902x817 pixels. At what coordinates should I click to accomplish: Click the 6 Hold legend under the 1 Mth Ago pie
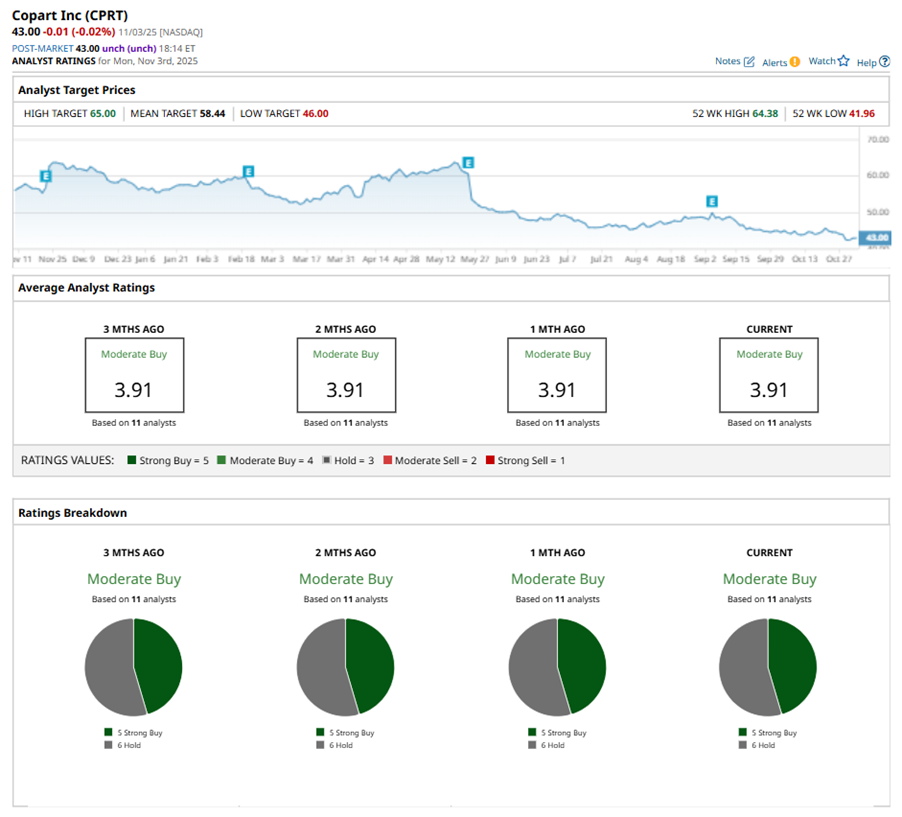point(557,745)
